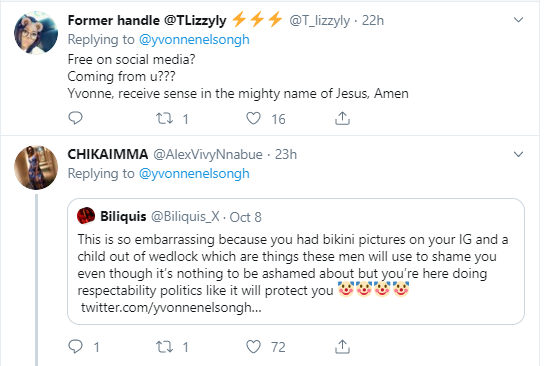Open the twitter.com/yvonnenelsongh… link

(x=171, y=308)
